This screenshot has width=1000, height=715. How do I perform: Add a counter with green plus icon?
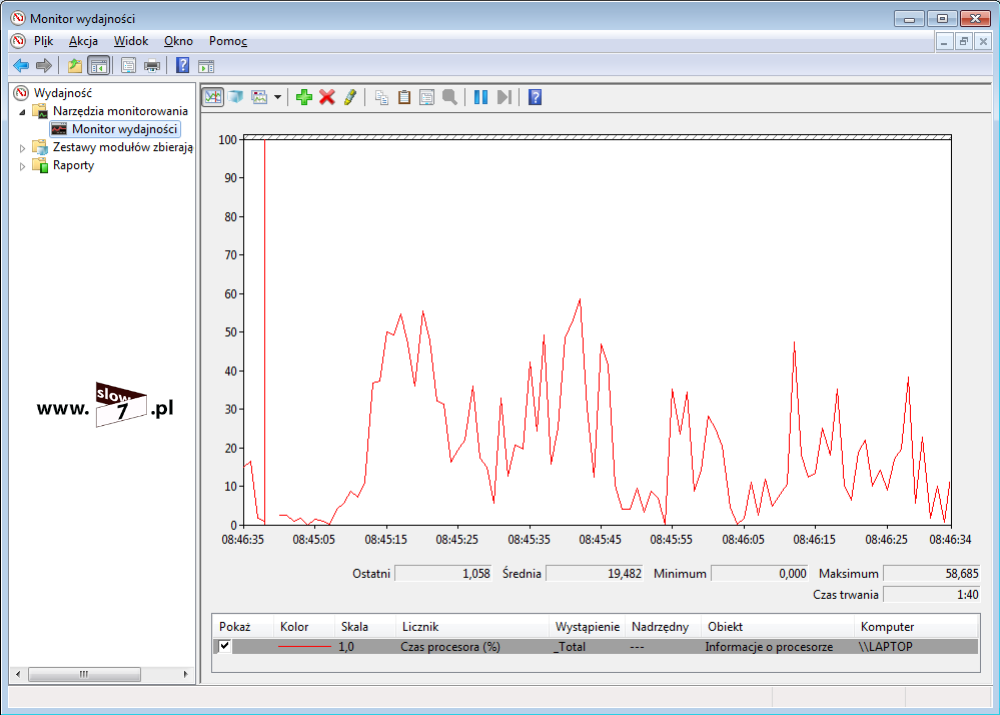[x=304, y=97]
